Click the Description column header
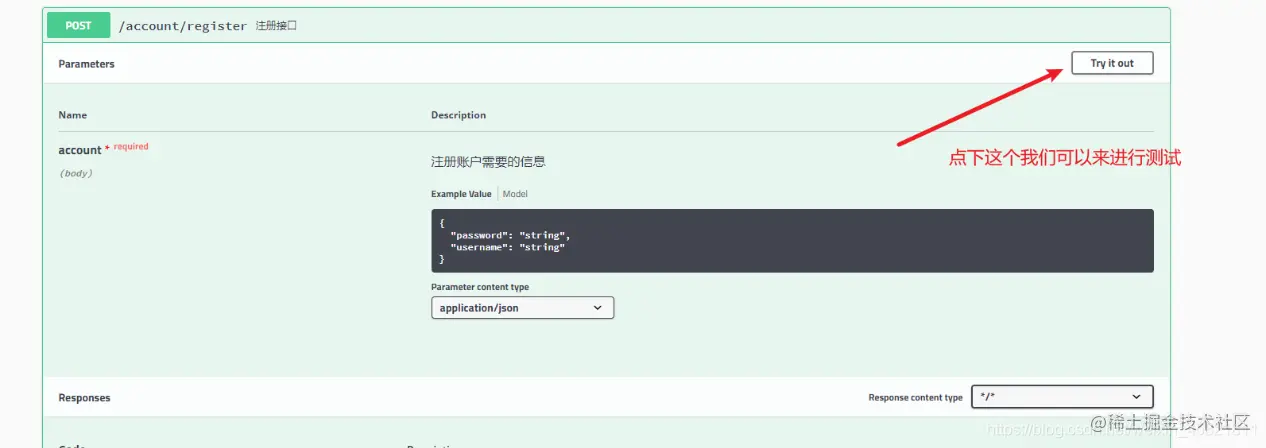1266x448 pixels. 458,115
